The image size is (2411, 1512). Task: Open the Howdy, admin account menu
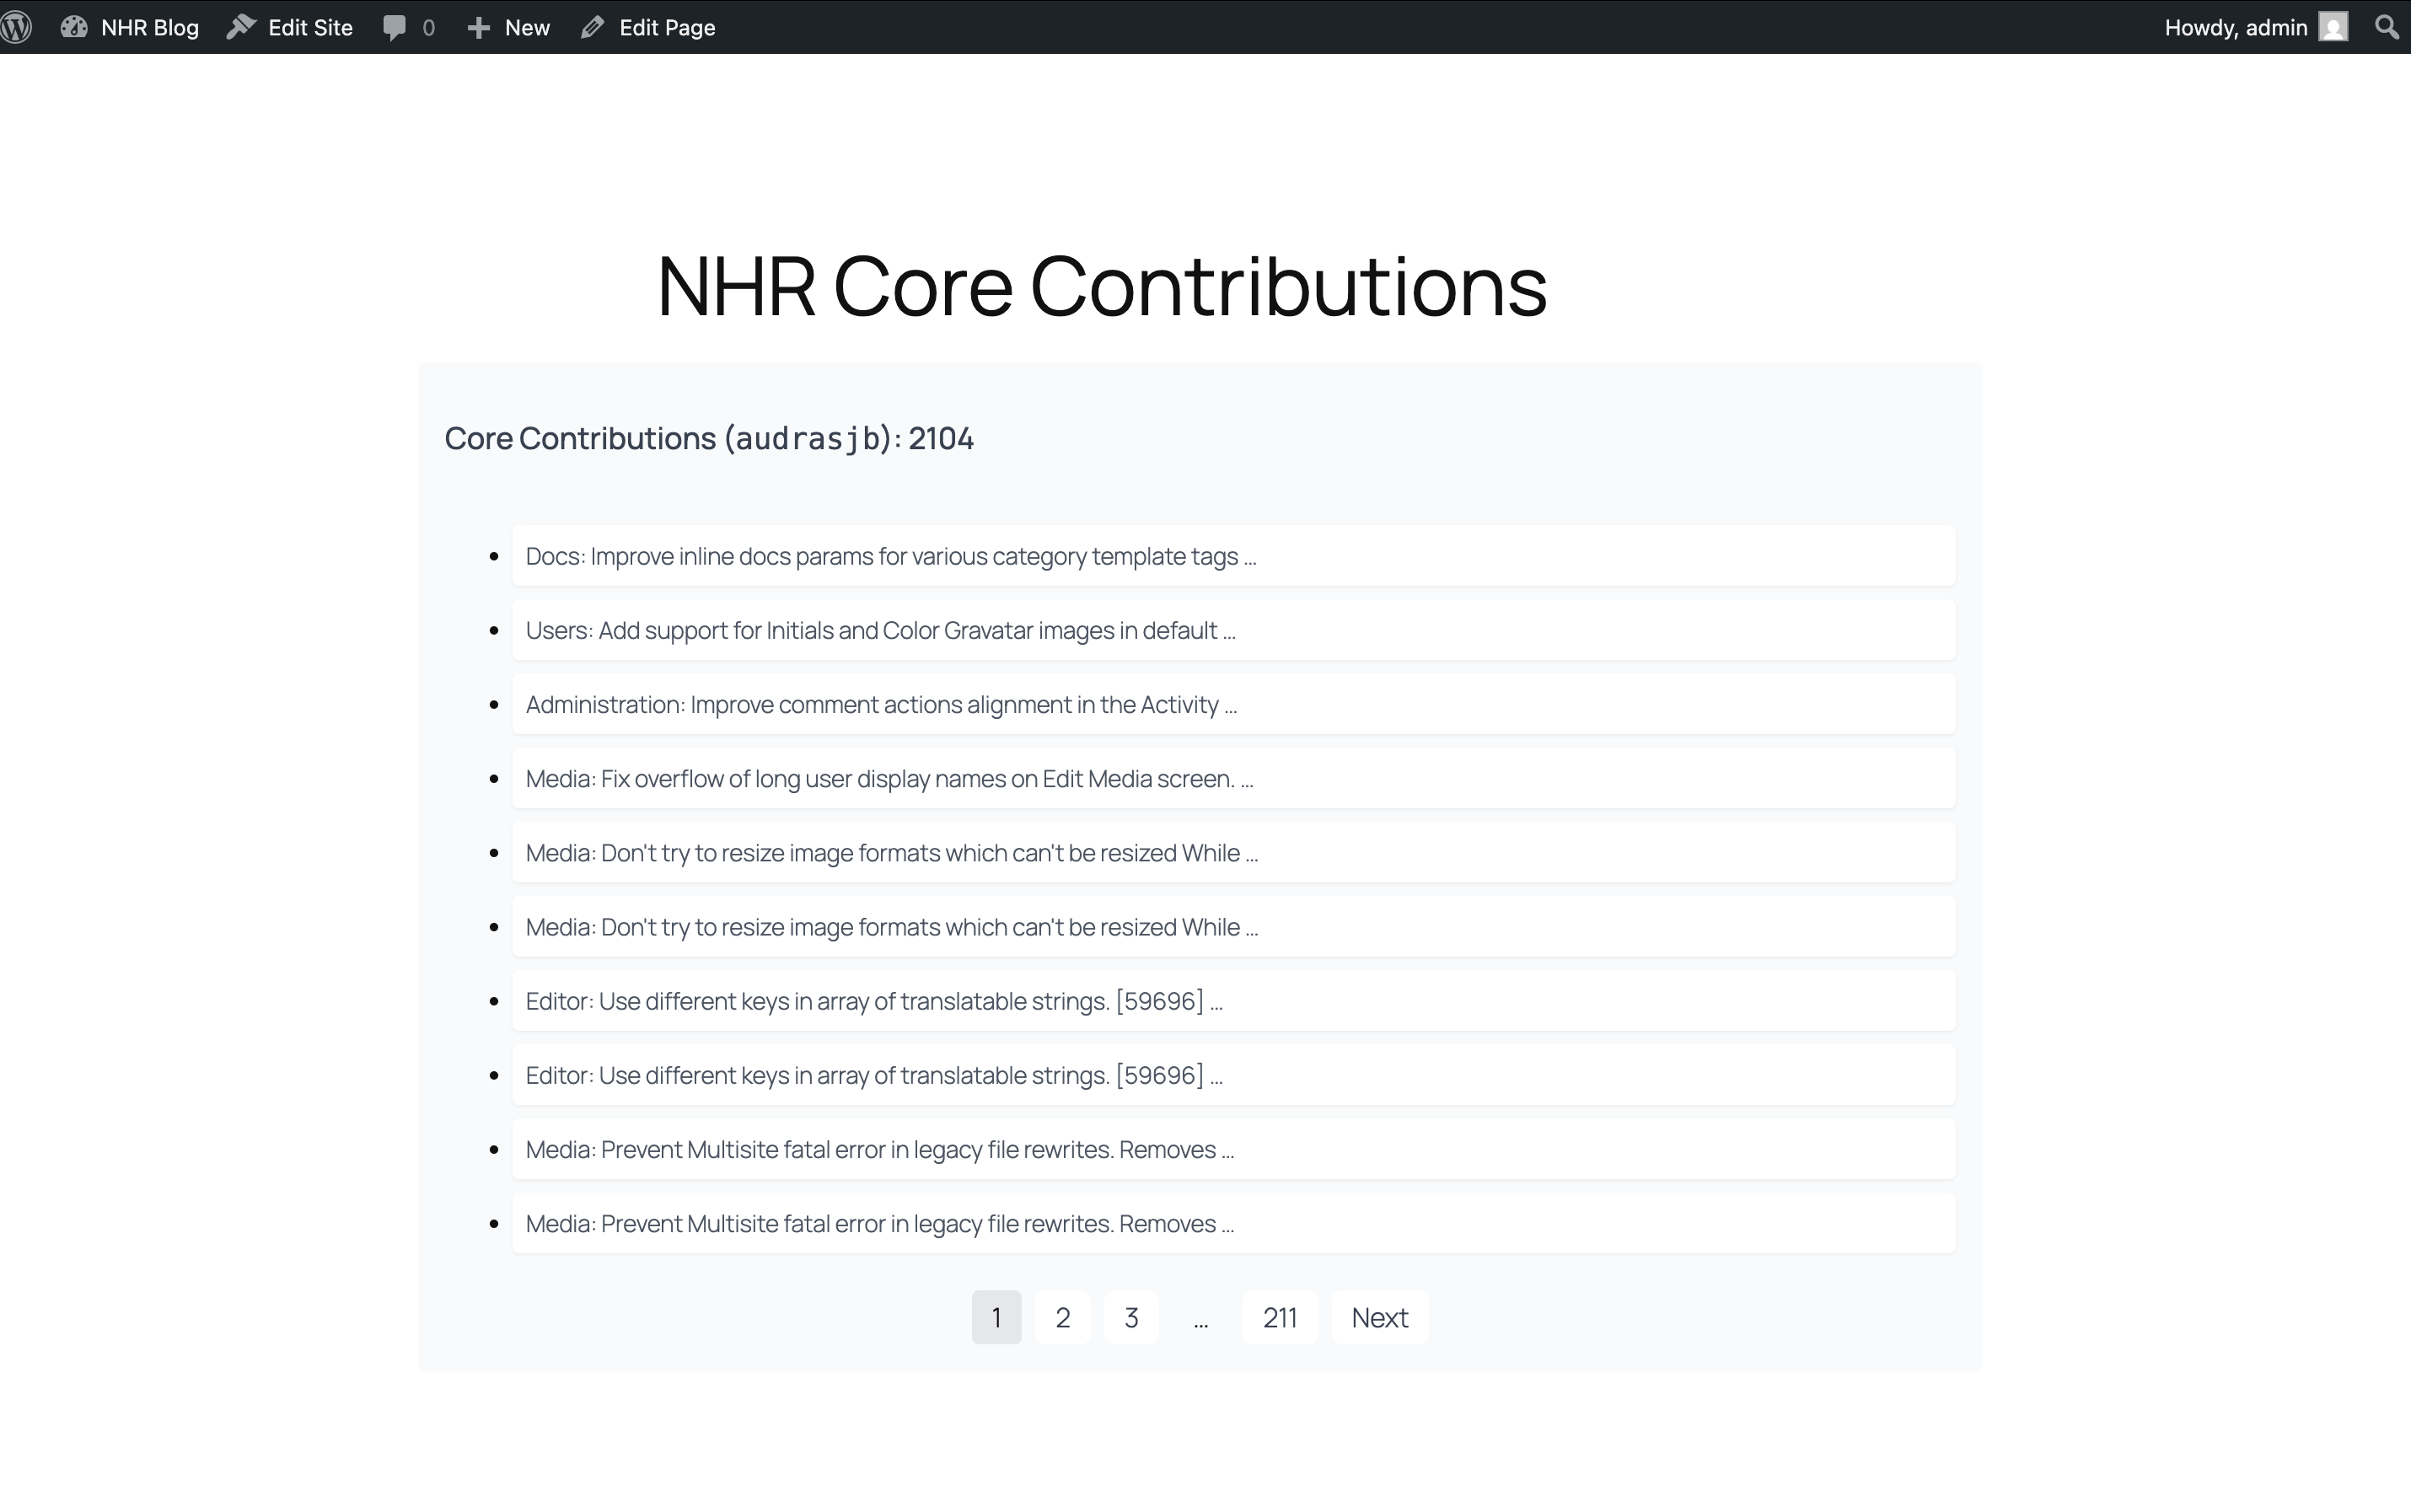click(2235, 27)
